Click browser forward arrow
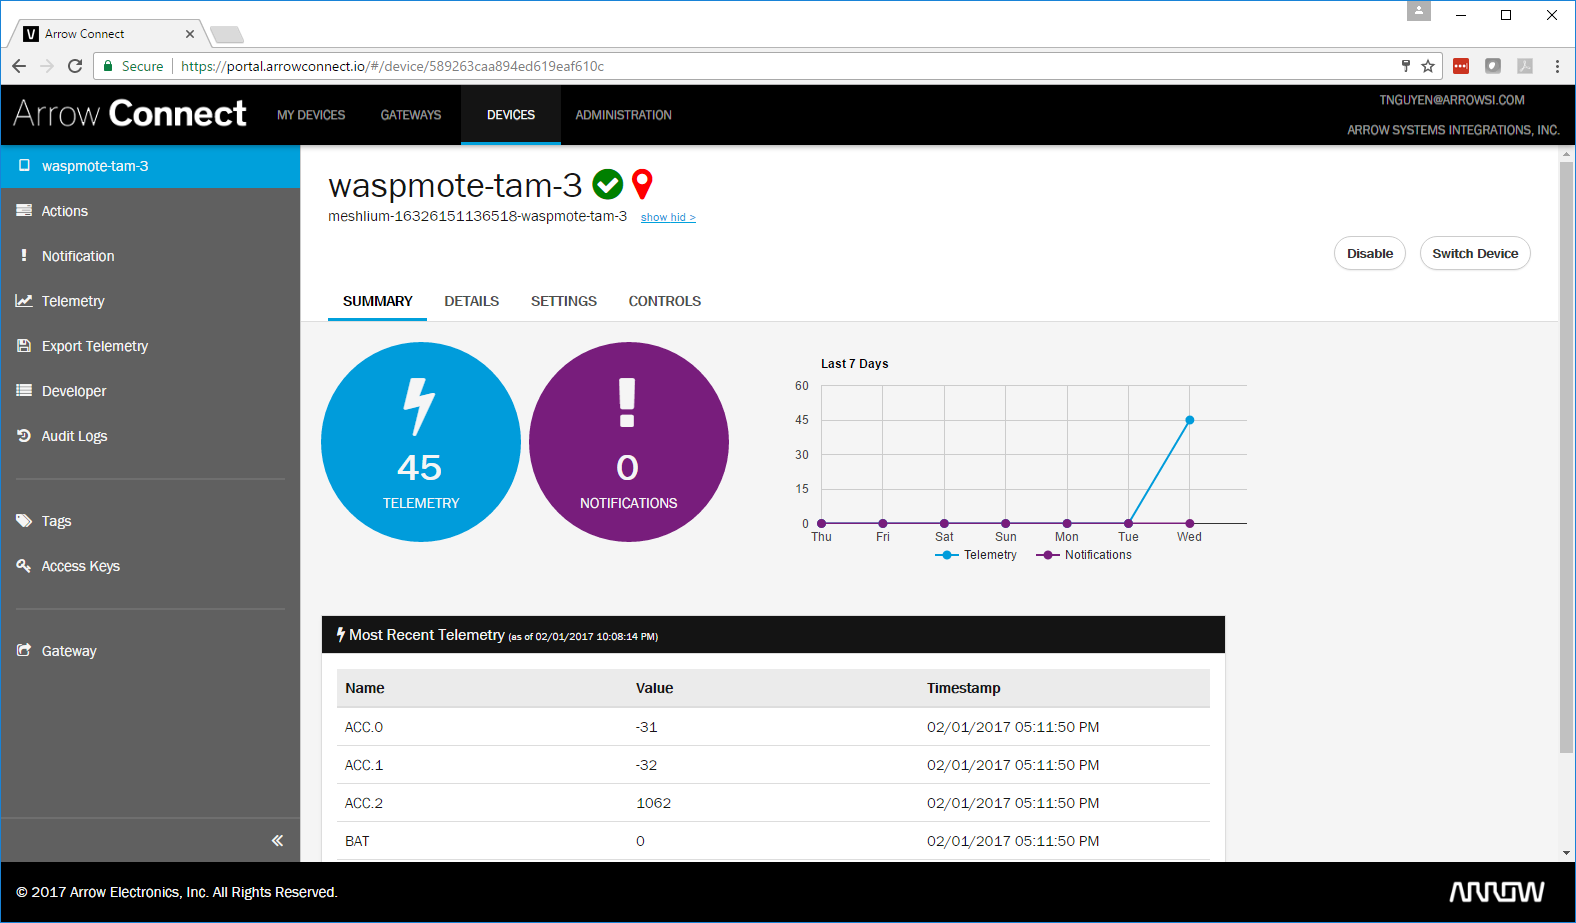Image resolution: width=1576 pixels, height=923 pixels. click(47, 66)
